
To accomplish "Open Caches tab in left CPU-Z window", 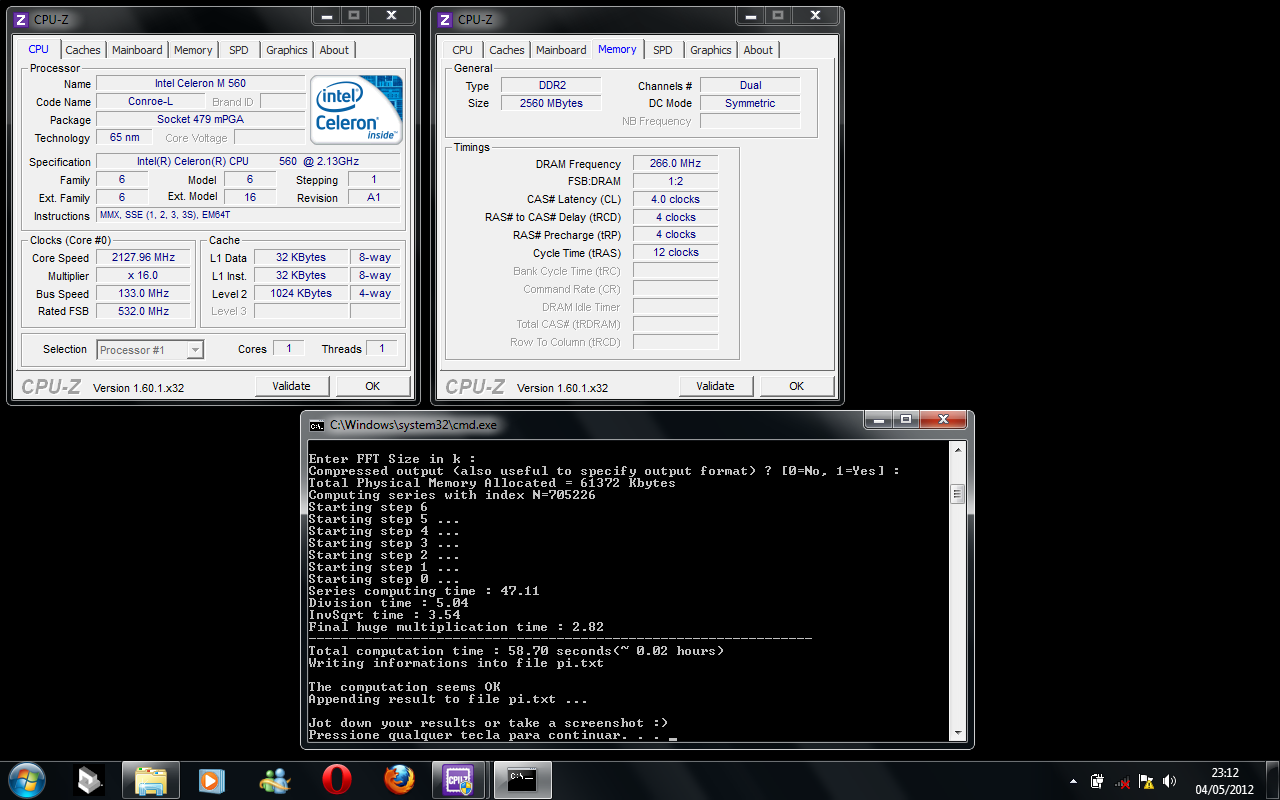I will click(x=83, y=50).
